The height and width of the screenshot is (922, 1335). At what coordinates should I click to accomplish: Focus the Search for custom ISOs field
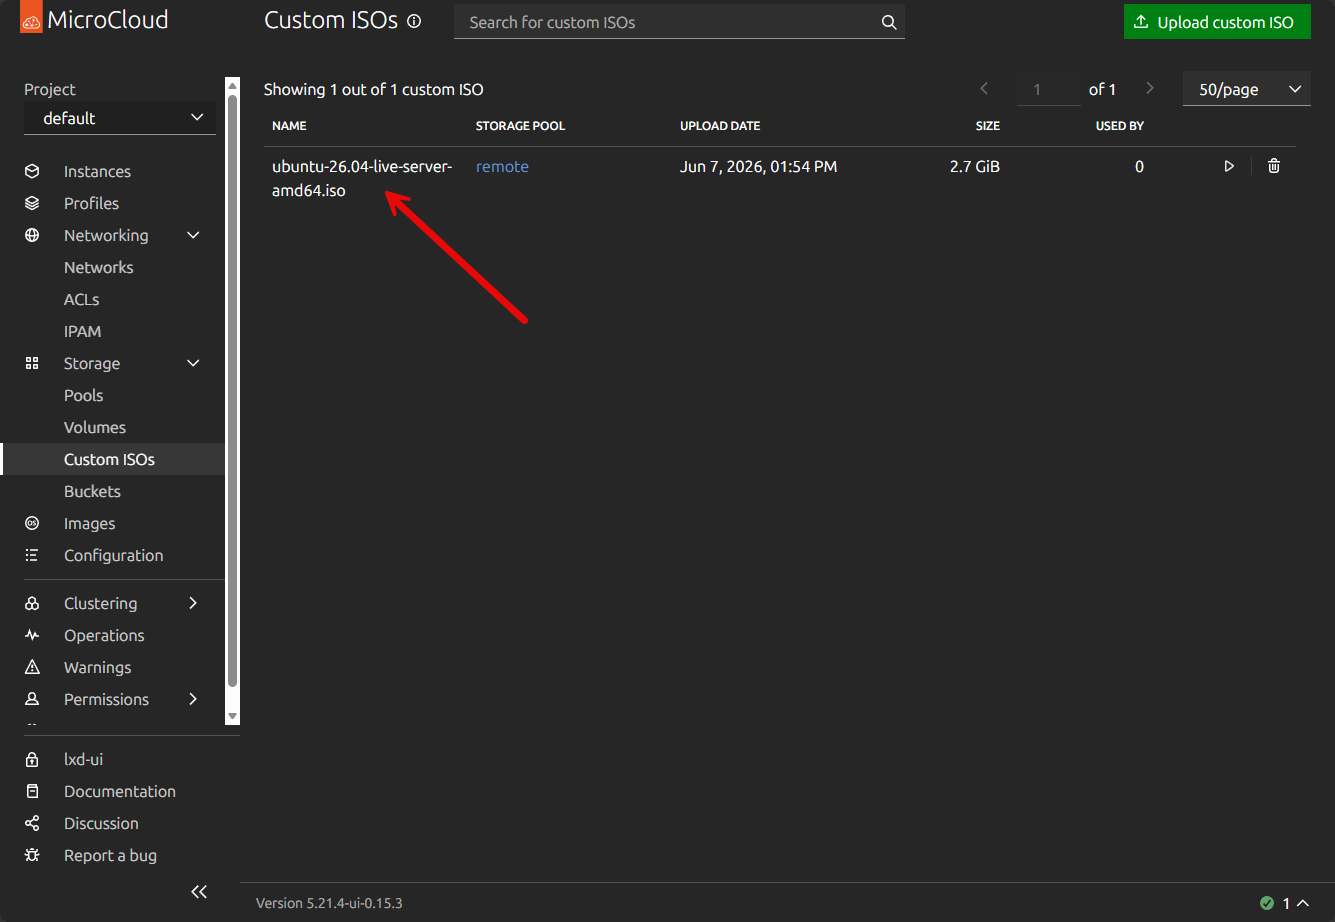click(x=679, y=22)
